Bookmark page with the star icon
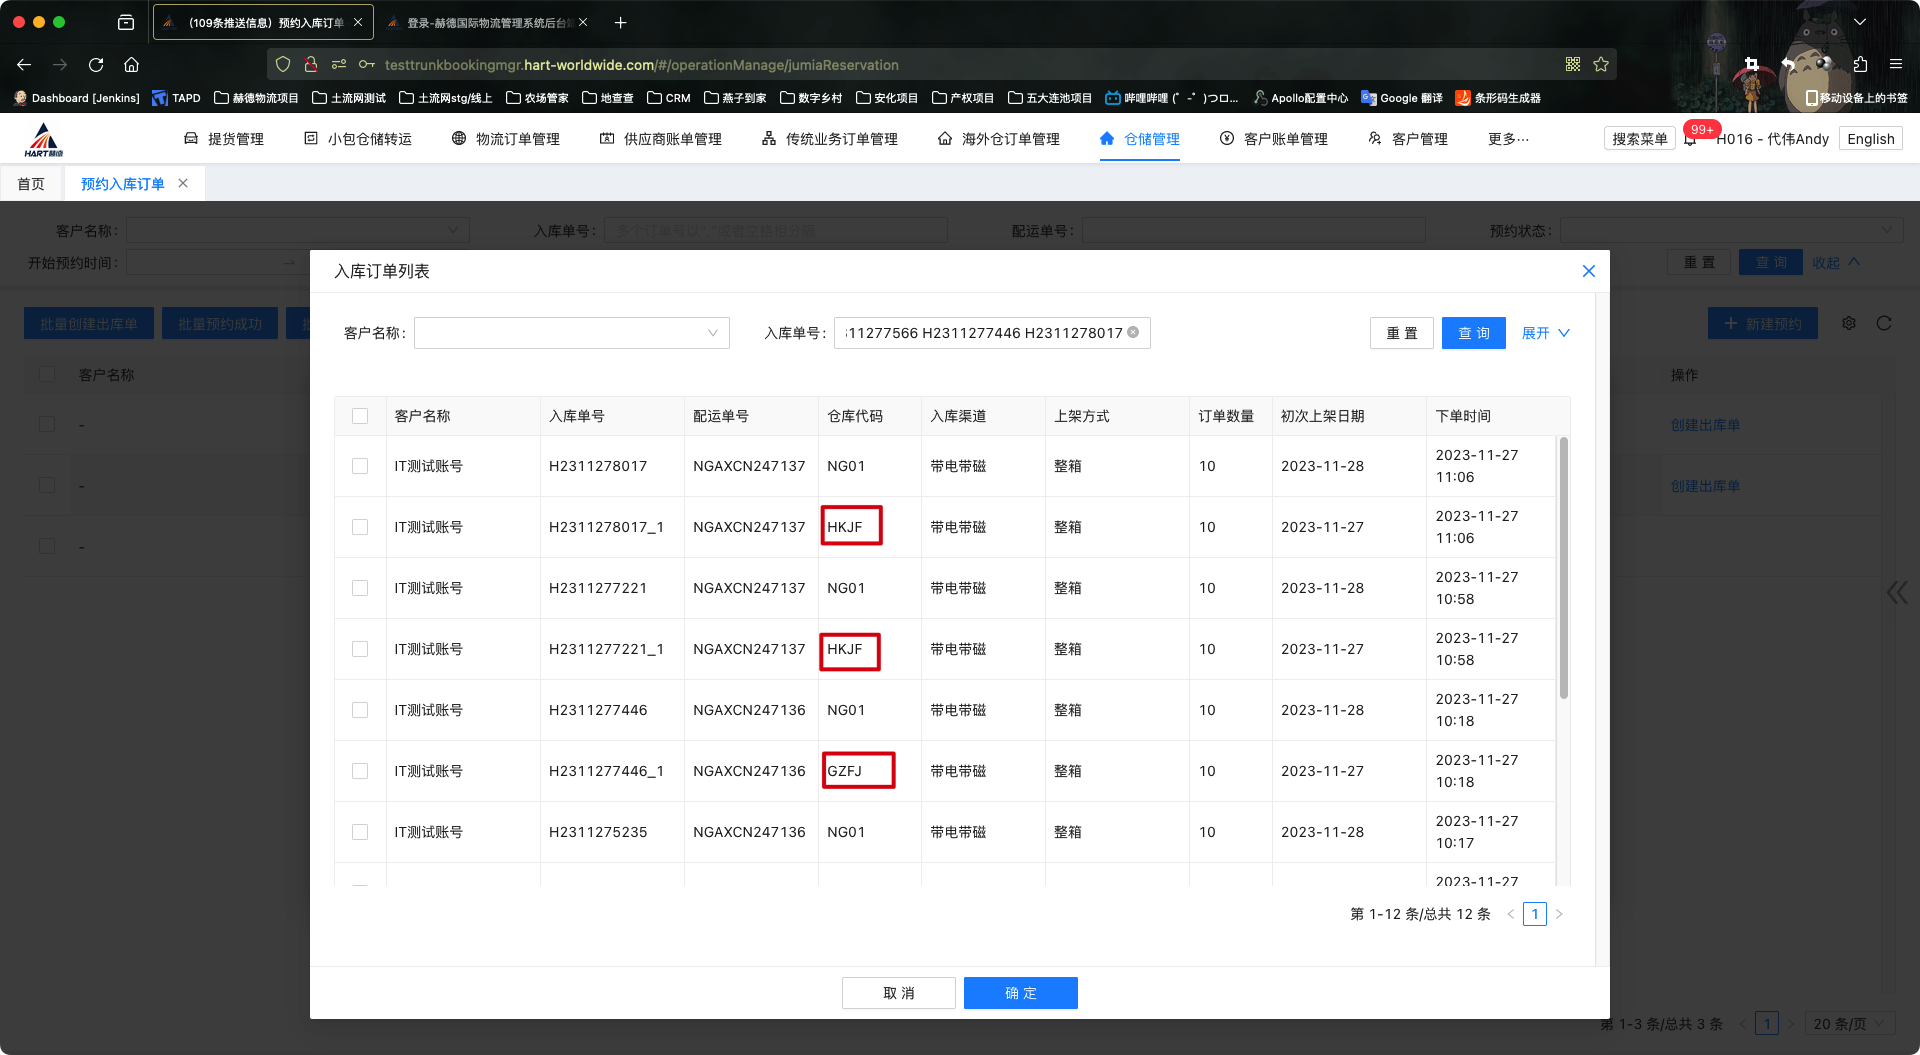Viewport: 1920px width, 1055px height. (x=1601, y=65)
